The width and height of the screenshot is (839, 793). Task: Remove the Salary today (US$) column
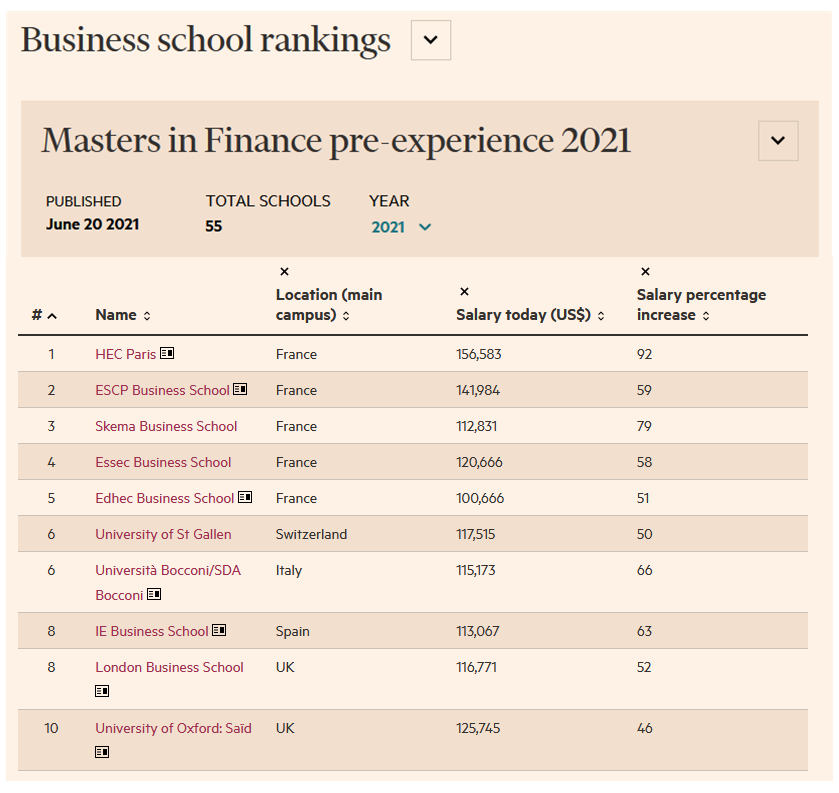[464, 292]
